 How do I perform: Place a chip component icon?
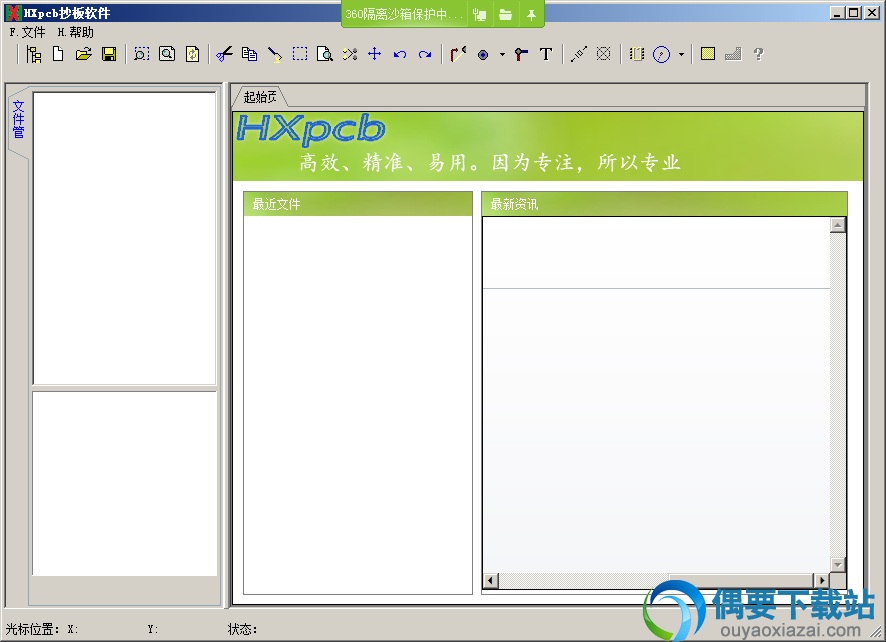point(637,54)
